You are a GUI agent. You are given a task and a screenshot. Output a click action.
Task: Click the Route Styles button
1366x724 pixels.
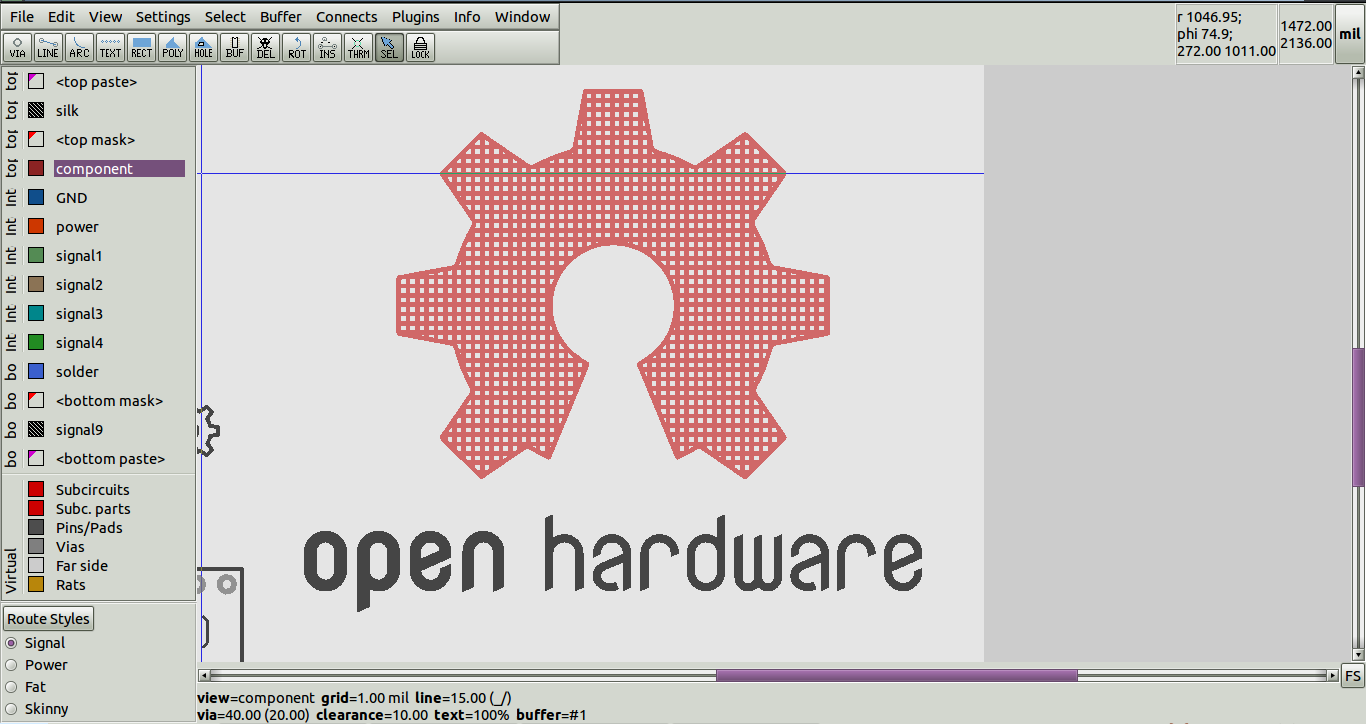coord(48,618)
